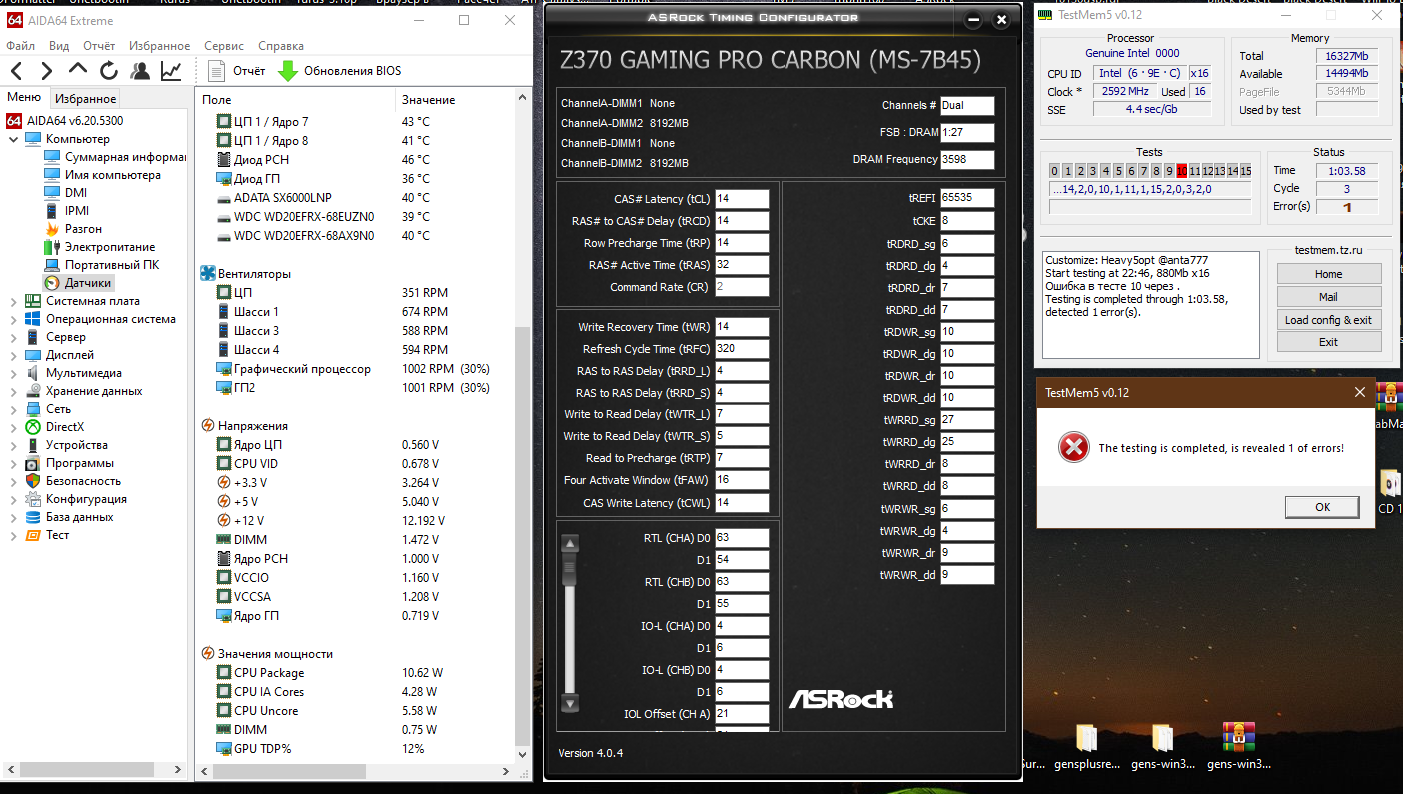Select Имя компьютера tree item
The image size is (1403, 794).
pos(113,175)
